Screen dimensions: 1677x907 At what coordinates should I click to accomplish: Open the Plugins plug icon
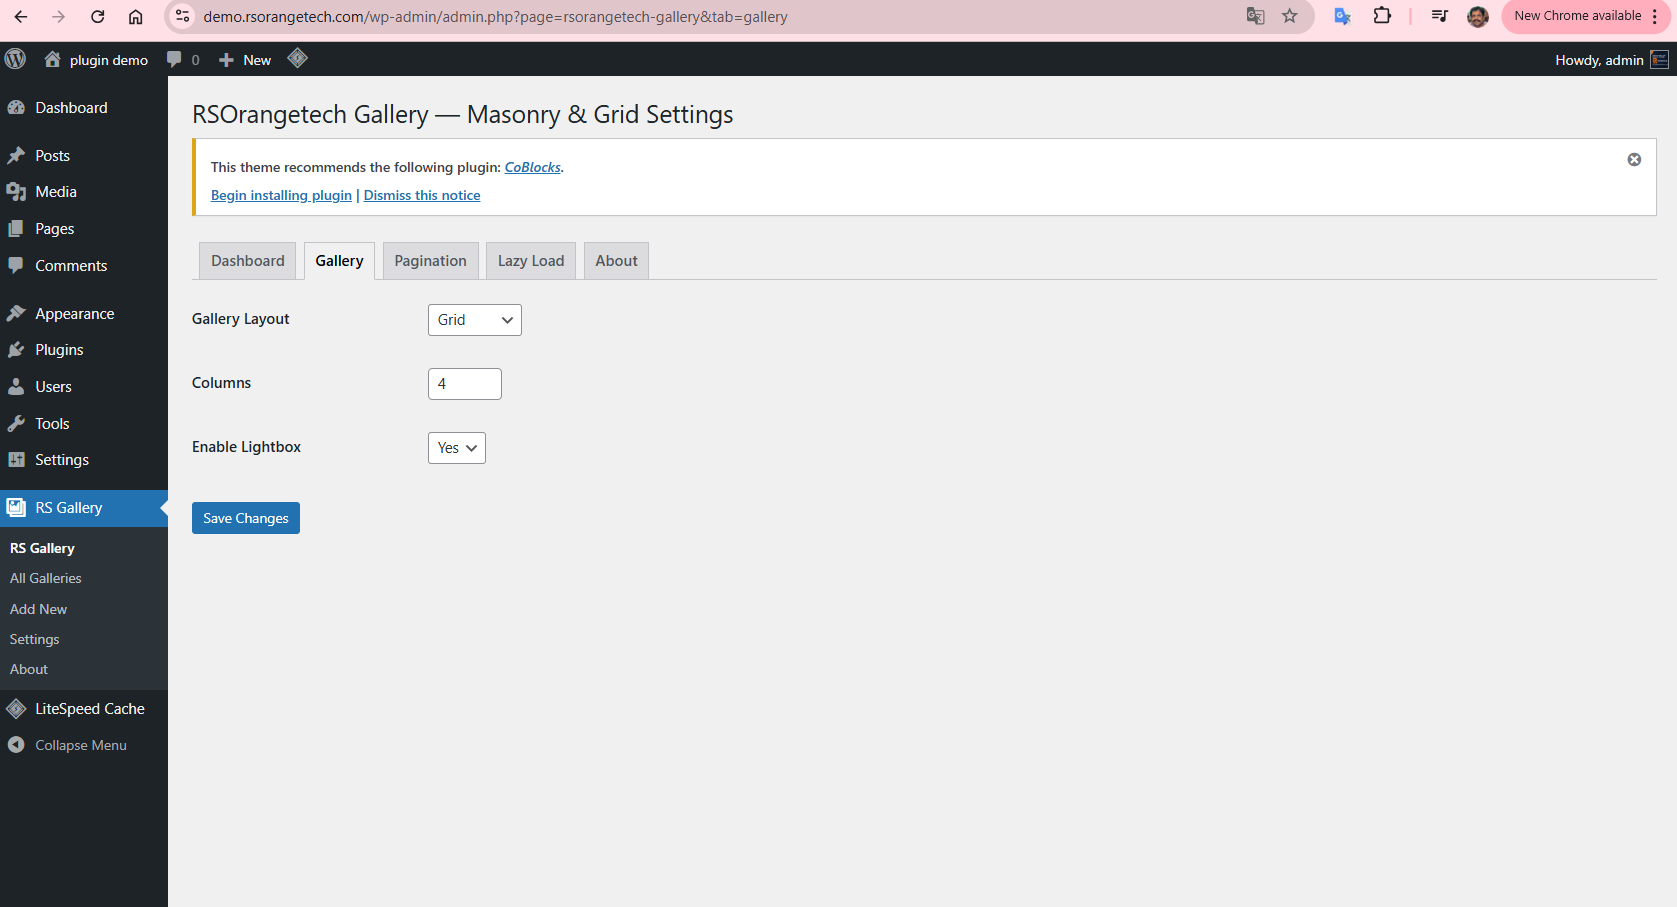17,349
